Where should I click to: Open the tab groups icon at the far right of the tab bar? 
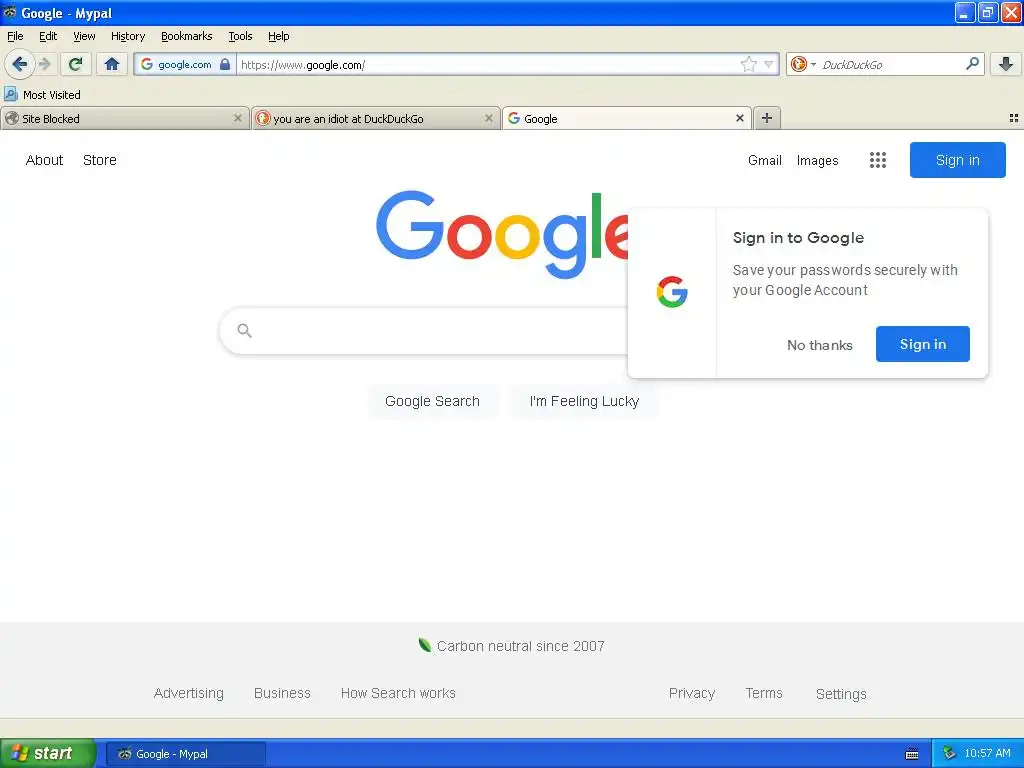pos(1014,118)
